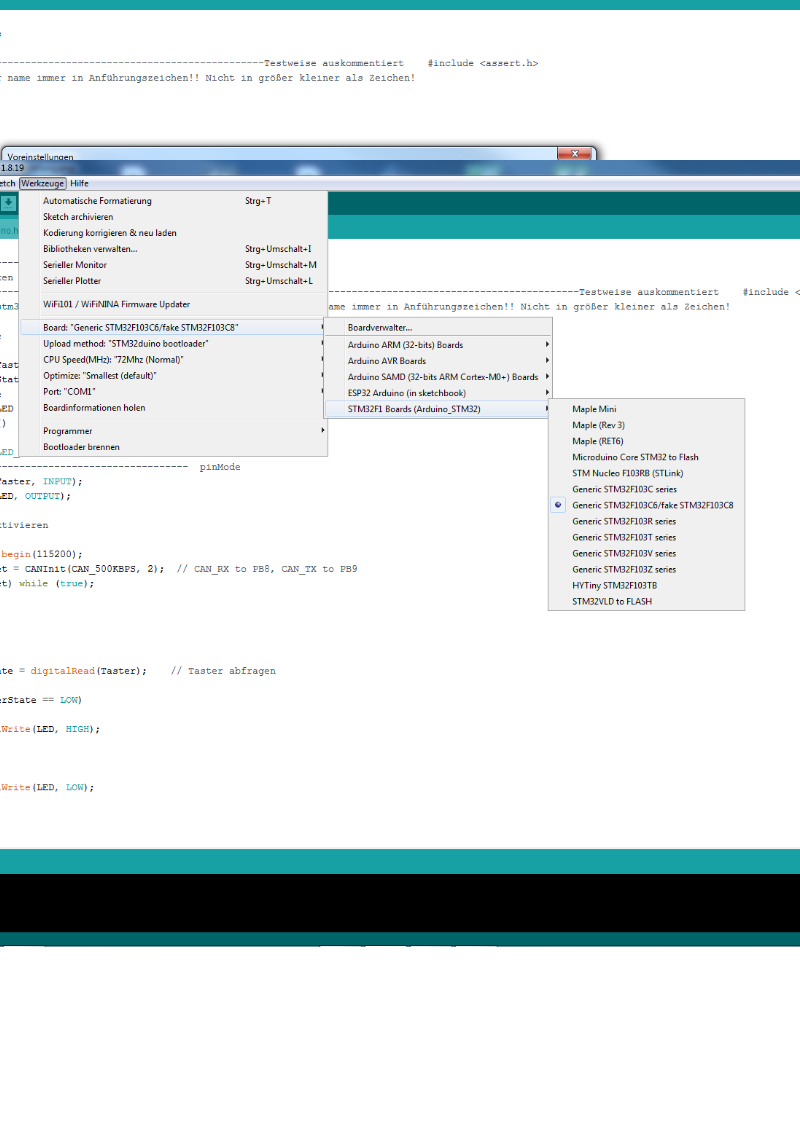Select STM Nucleo F103RB (STLink) board

pos(646,473)
